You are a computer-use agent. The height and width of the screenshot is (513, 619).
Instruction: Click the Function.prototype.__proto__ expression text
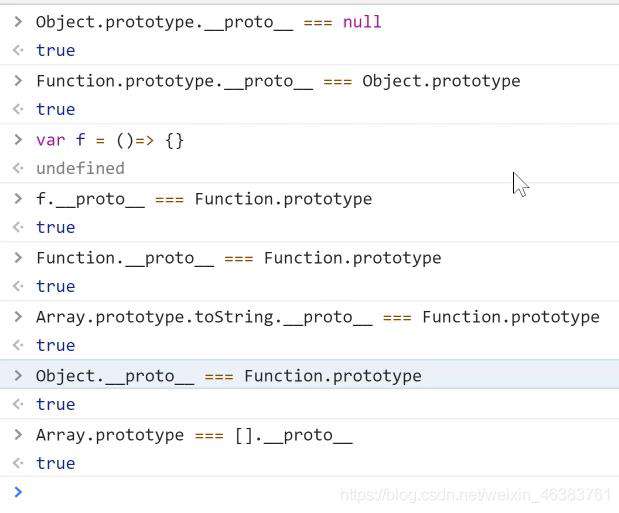(174, 81)
